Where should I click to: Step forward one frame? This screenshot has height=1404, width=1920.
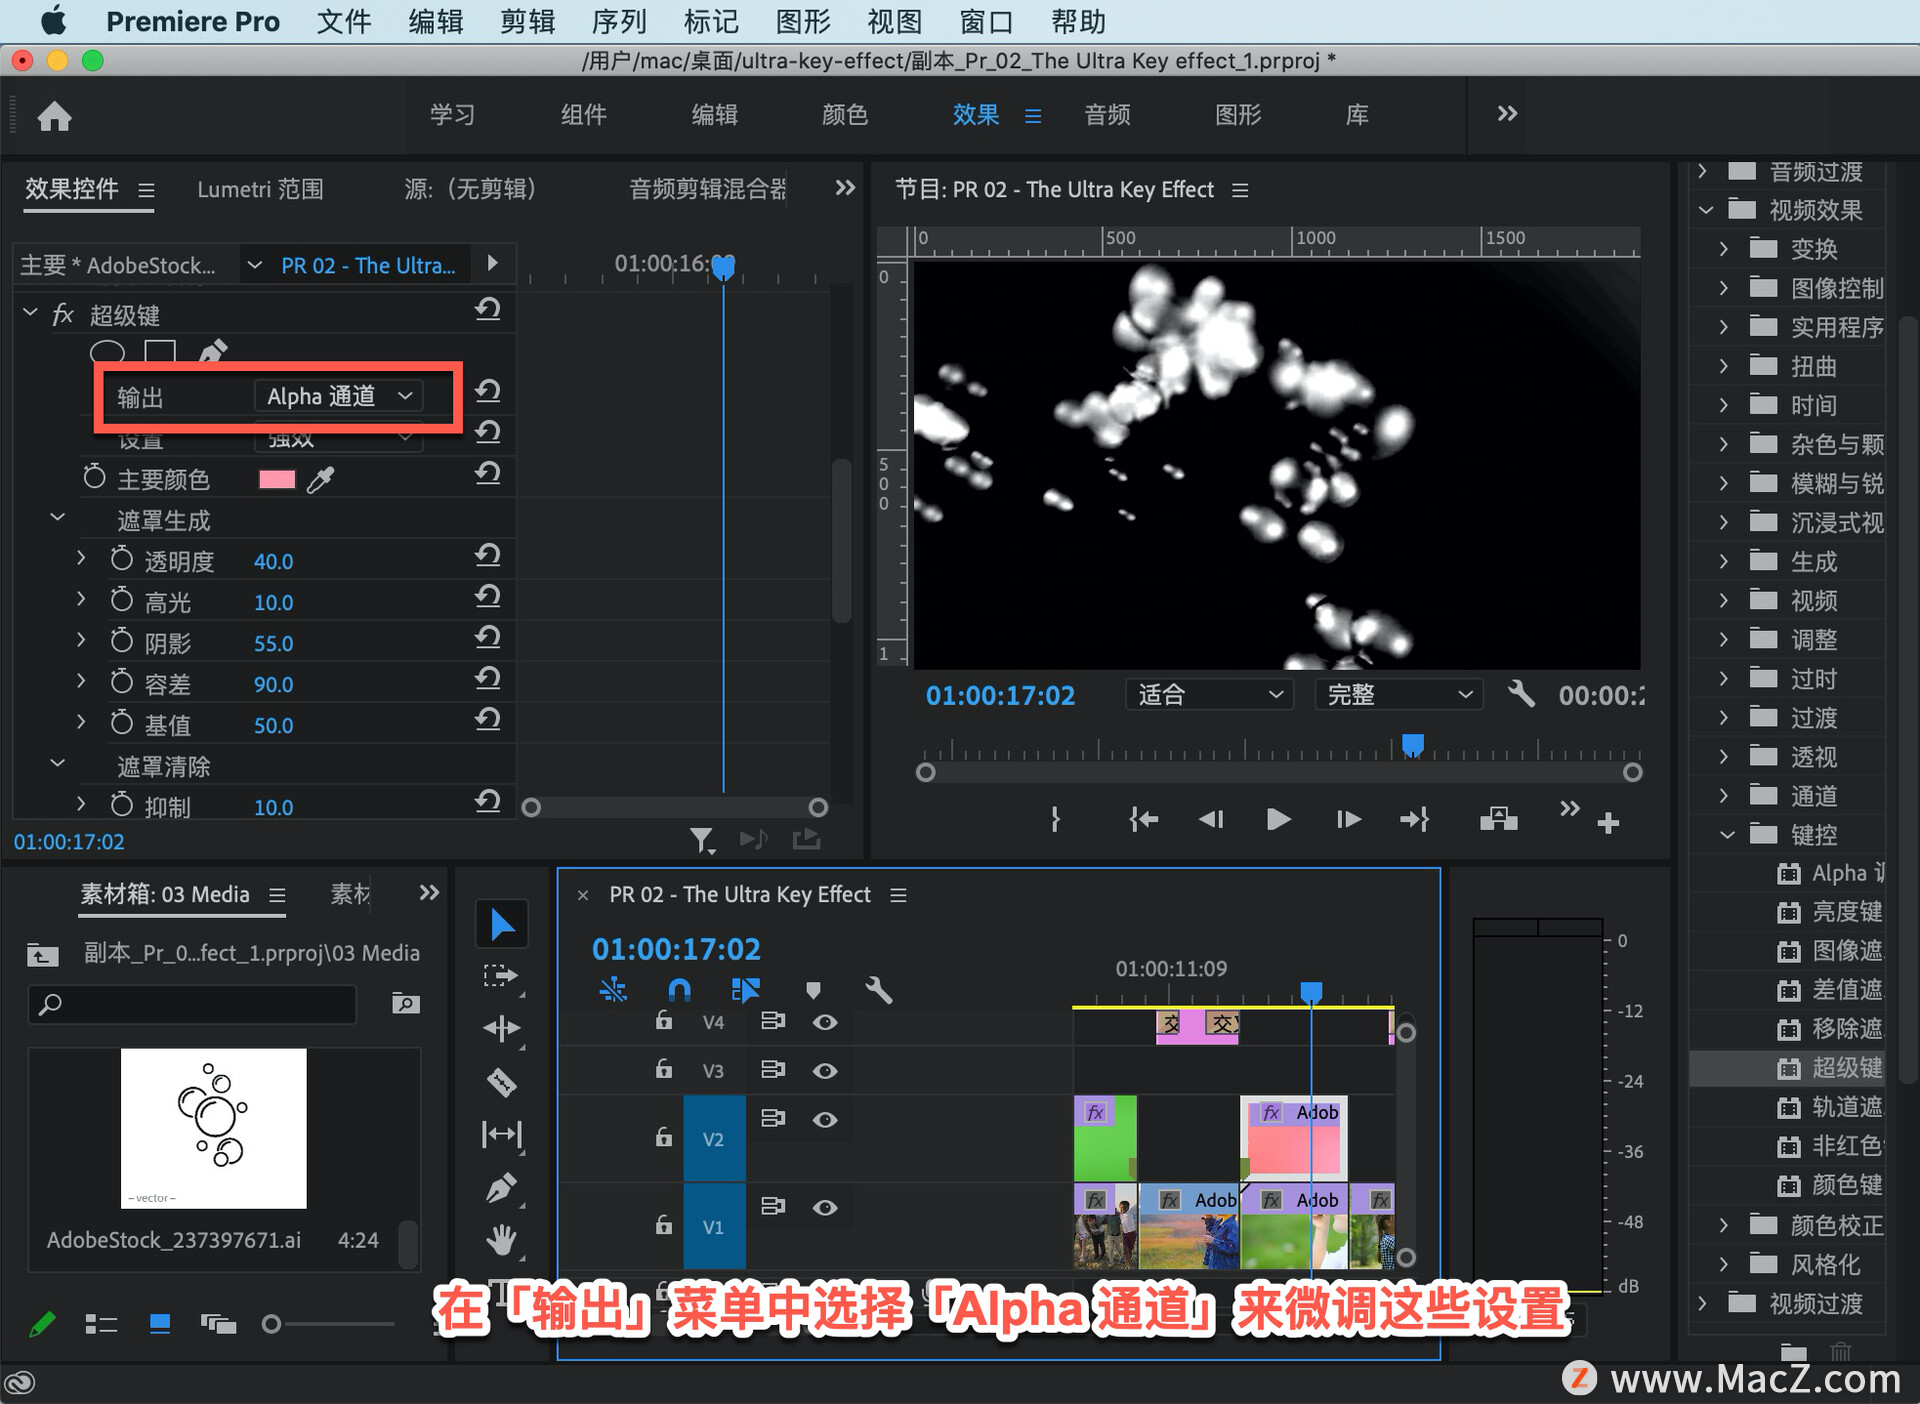pos(1348,820)
